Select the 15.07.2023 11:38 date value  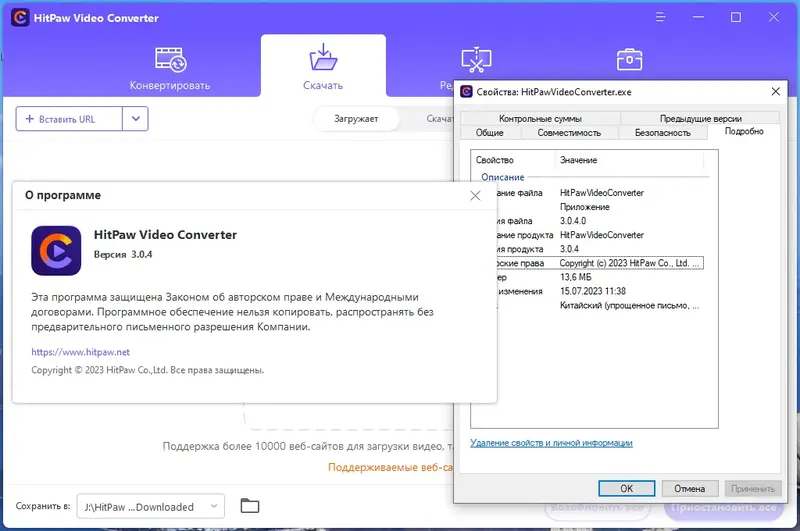pos(593,291)
